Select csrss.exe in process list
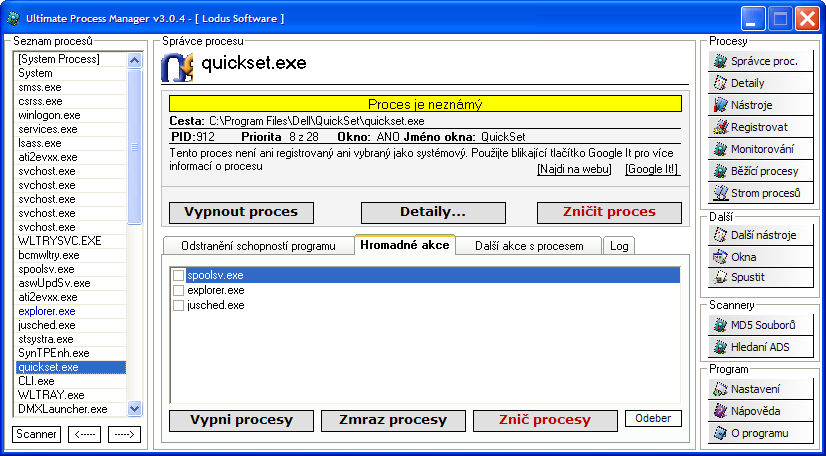826x456 pixels. (x=71, y=101)
